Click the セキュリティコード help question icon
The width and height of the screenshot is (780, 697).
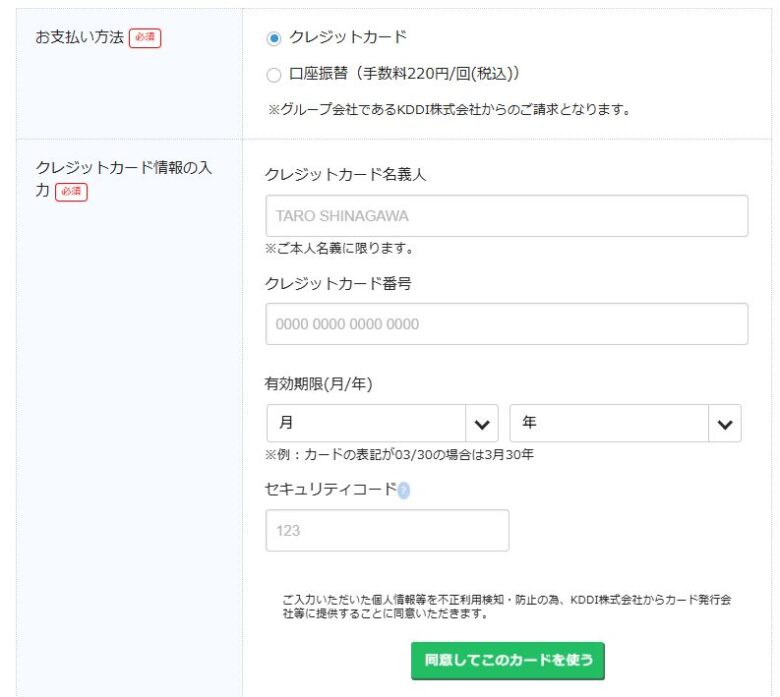point(403,491)
